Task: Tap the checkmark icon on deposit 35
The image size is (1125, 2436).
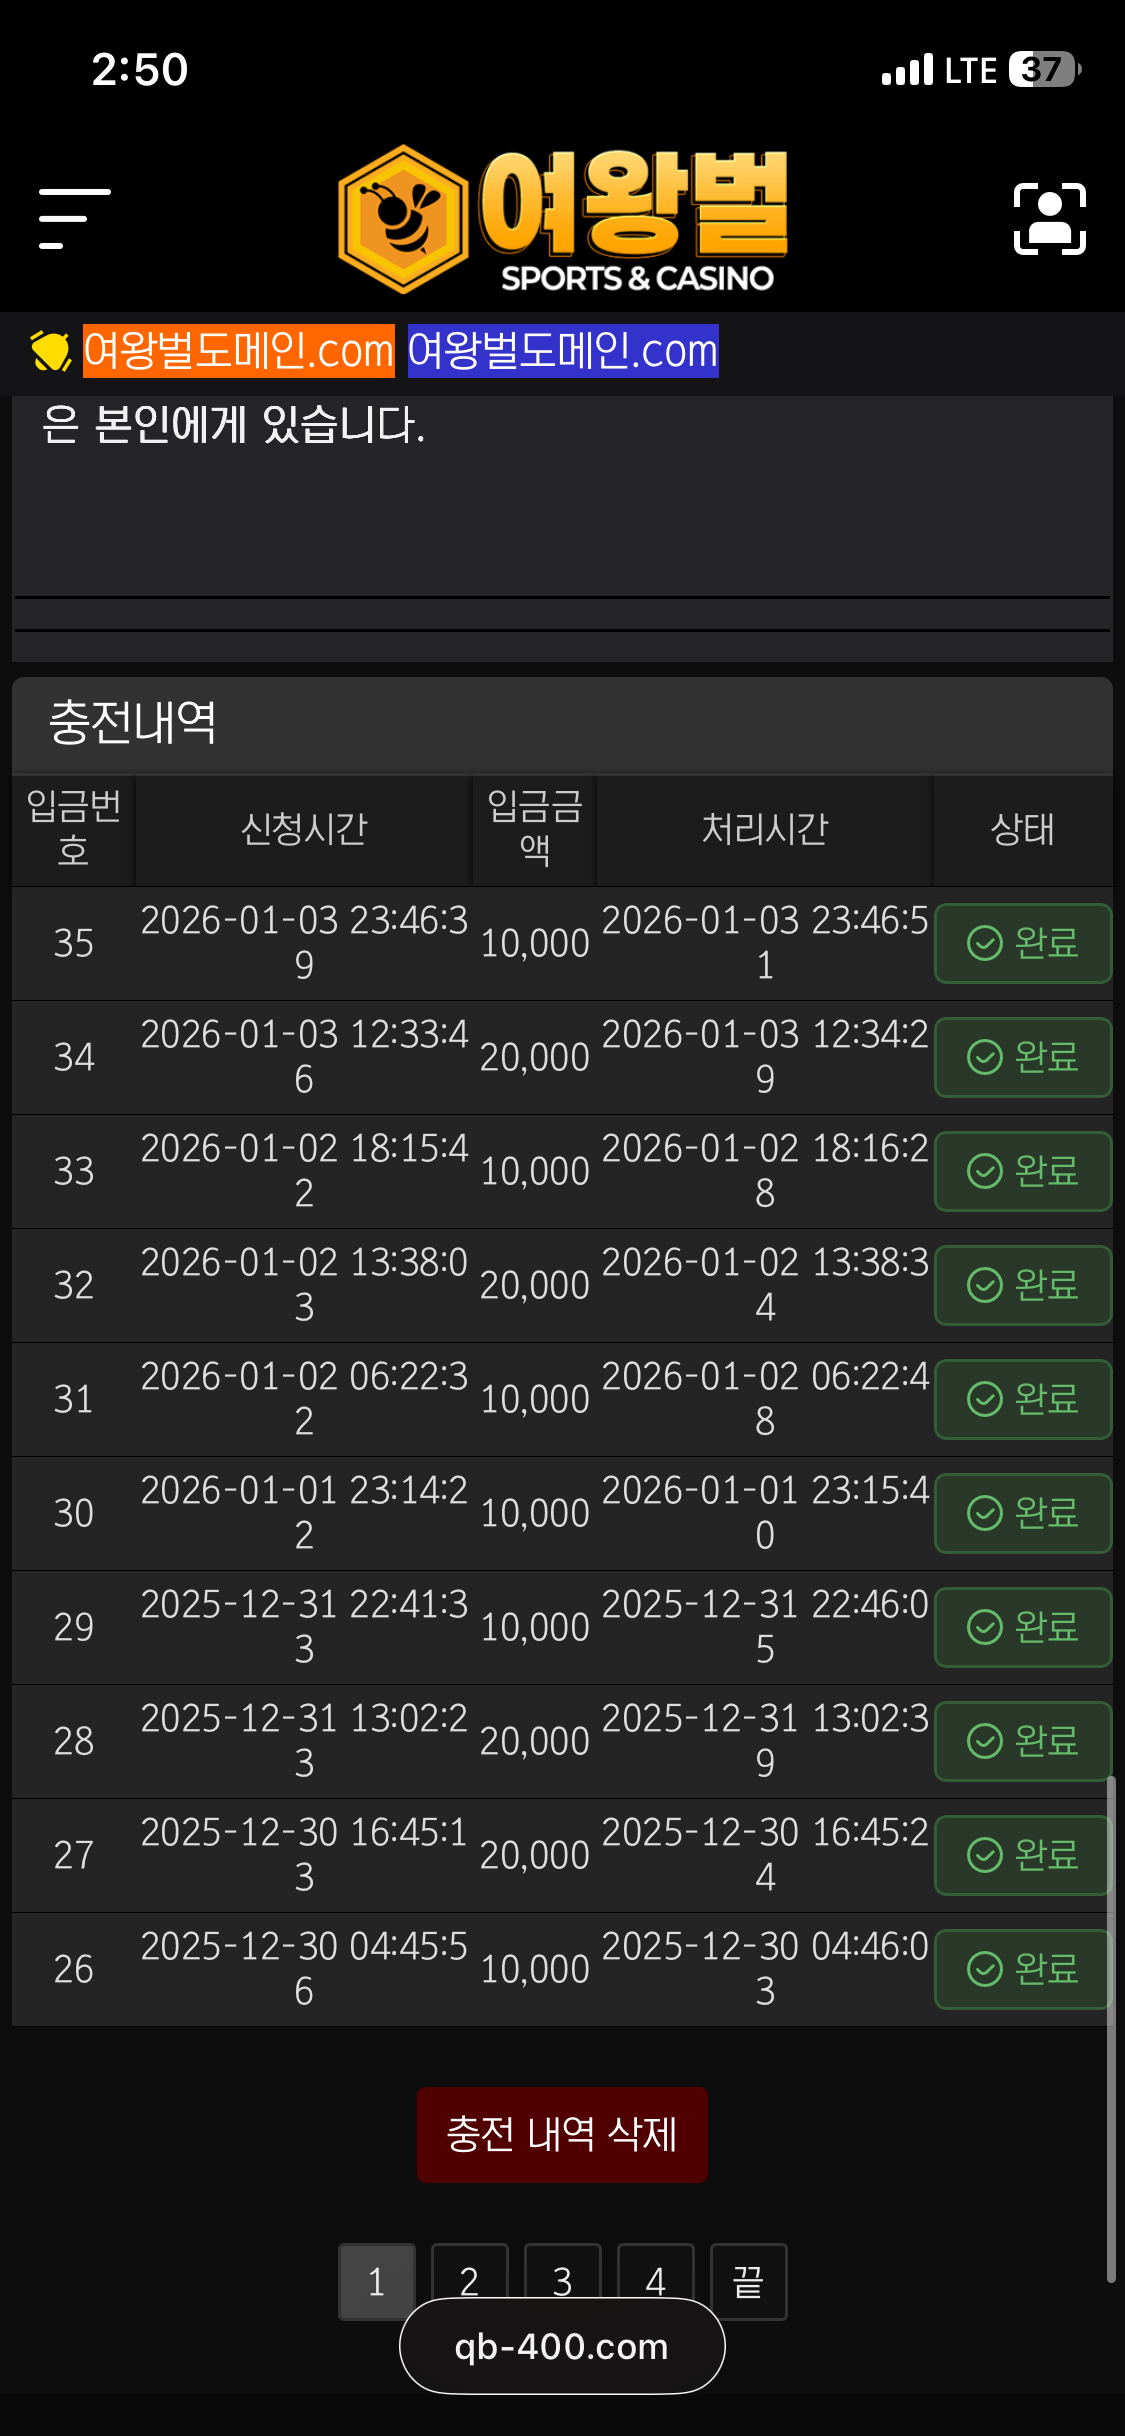Action: pos(985,943)
